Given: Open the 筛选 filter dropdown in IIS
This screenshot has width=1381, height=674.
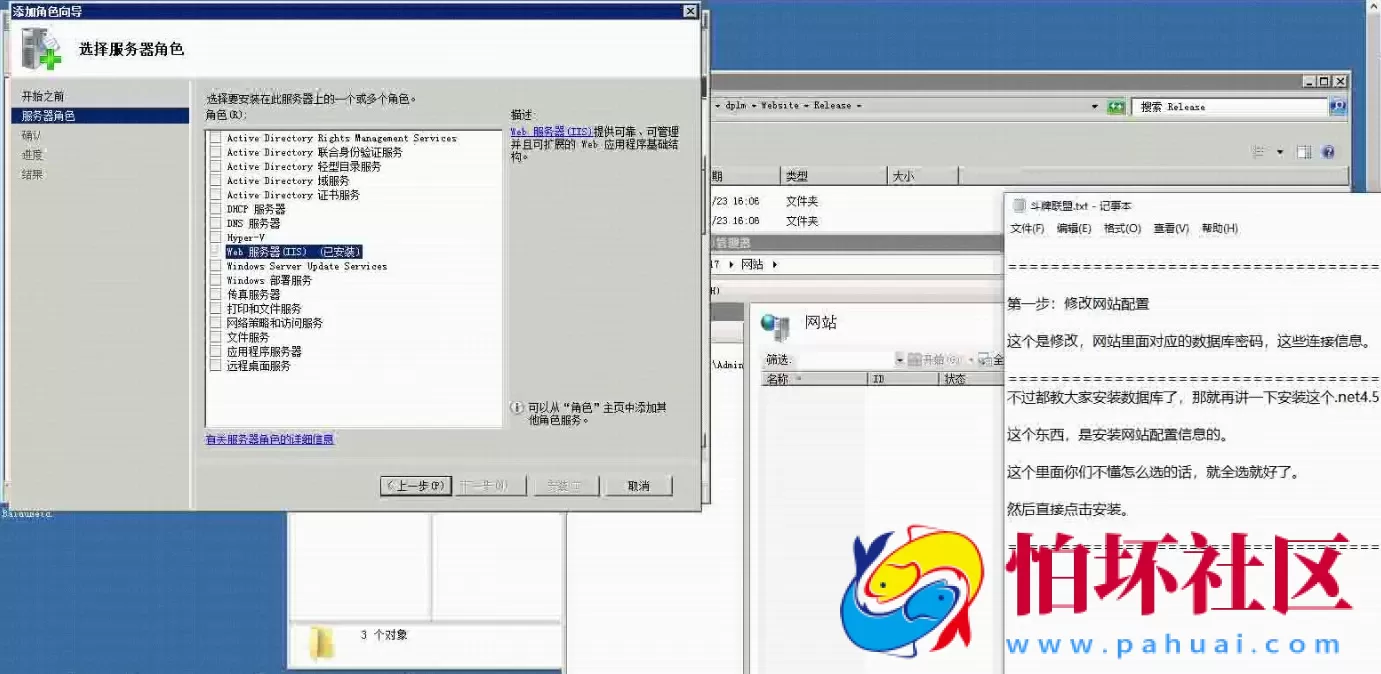Looking at the screenshot, I should point(900,360).
